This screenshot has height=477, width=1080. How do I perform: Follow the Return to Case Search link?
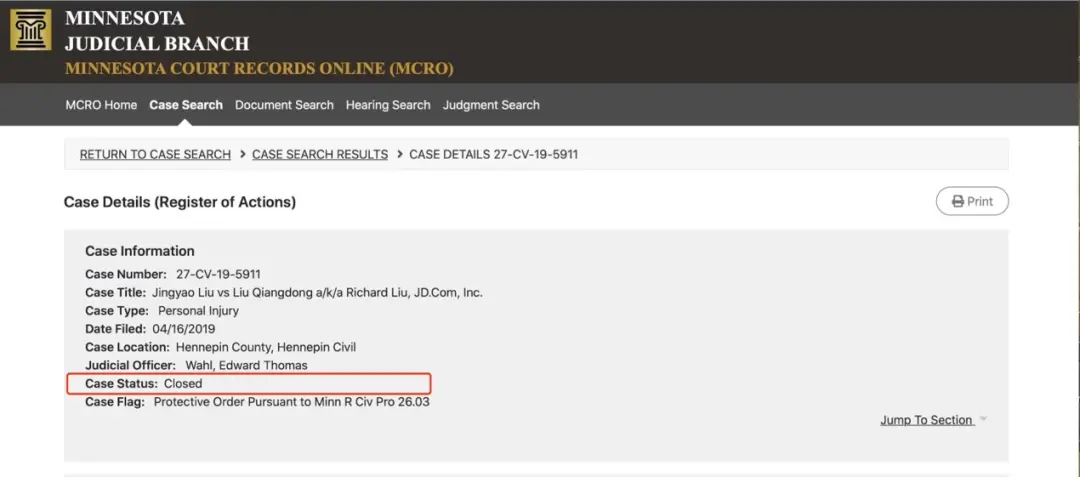coord(155,154)
